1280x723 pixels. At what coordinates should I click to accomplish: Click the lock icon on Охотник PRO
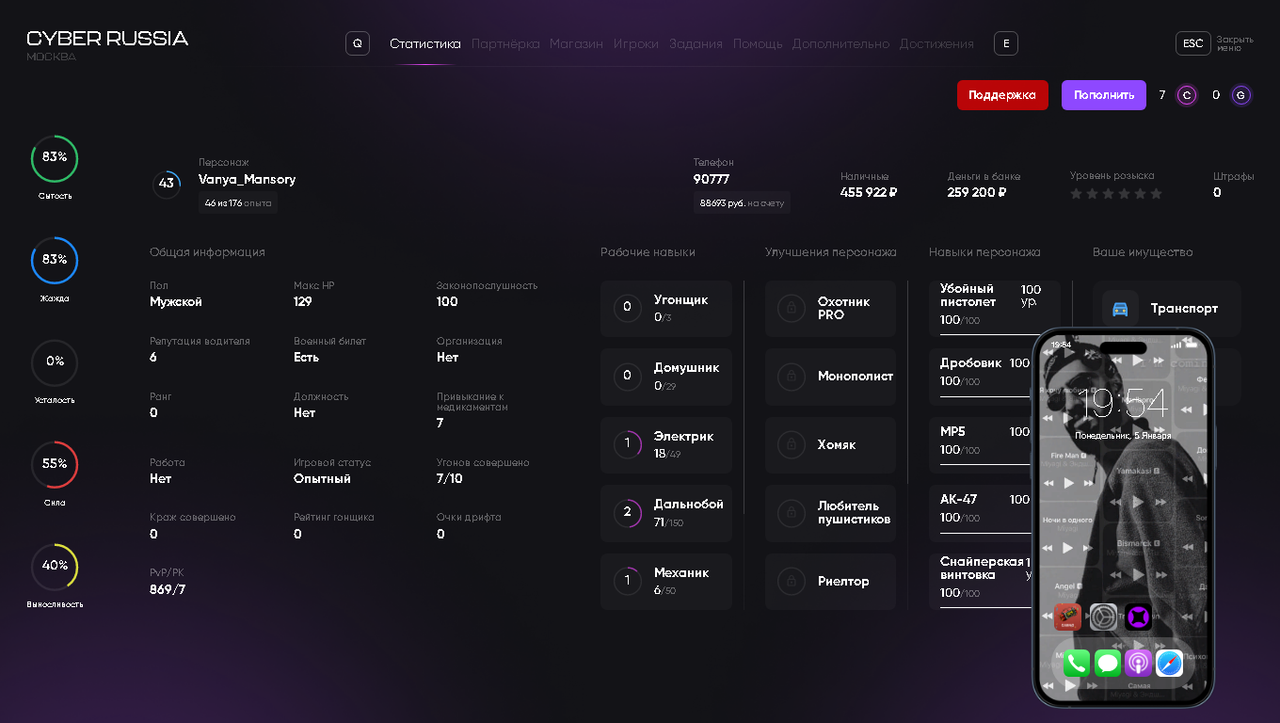(792, 308)
